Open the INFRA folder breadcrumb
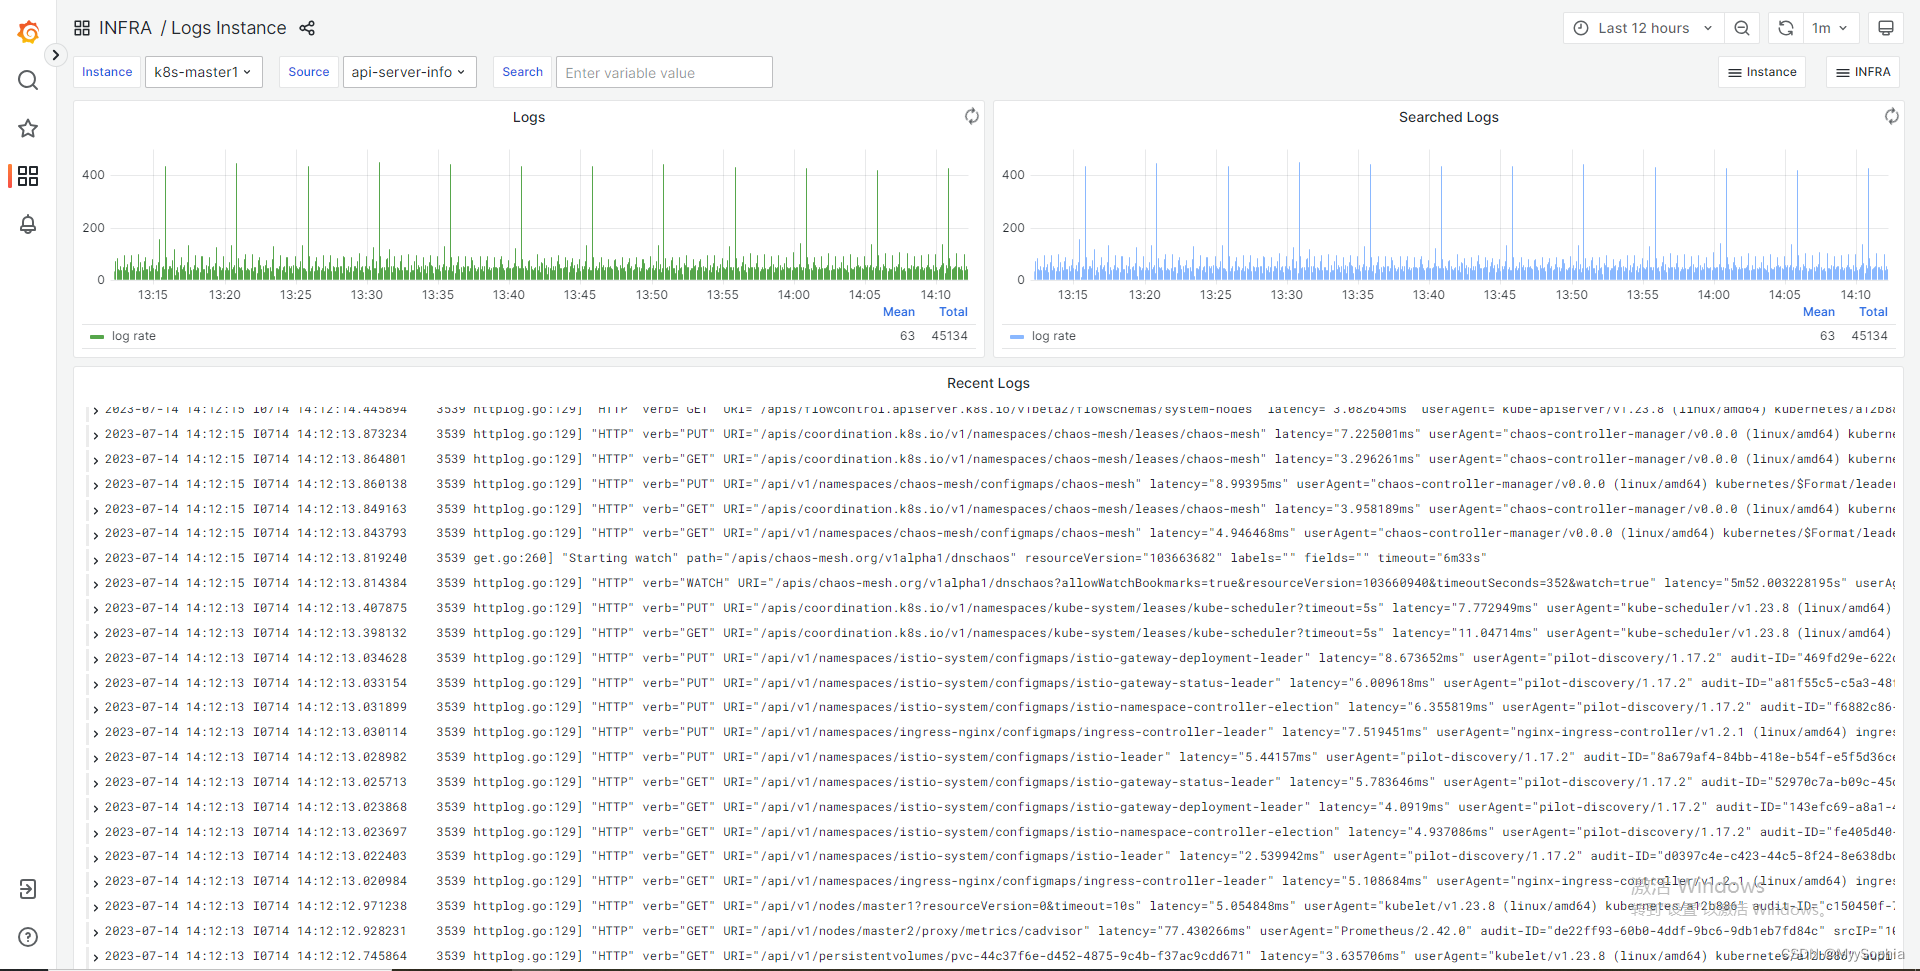The image size is (1920, 971). click(126, 28)
